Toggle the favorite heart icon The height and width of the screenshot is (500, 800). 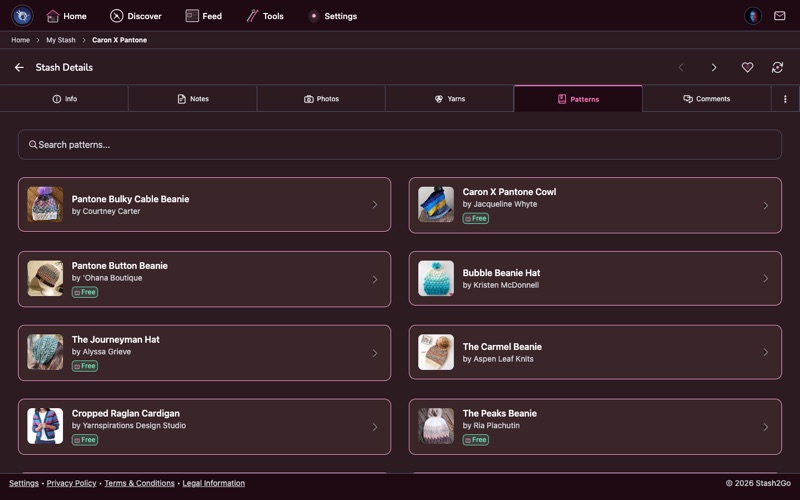[747, 68]
